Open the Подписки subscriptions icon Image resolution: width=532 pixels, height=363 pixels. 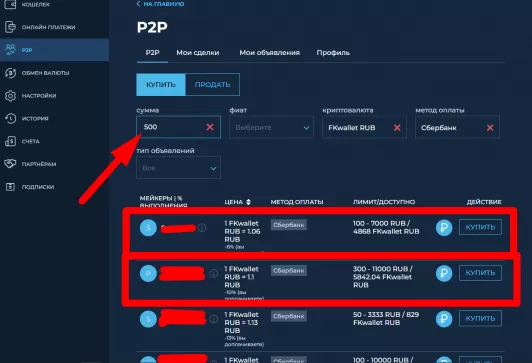tap(10, 187)
